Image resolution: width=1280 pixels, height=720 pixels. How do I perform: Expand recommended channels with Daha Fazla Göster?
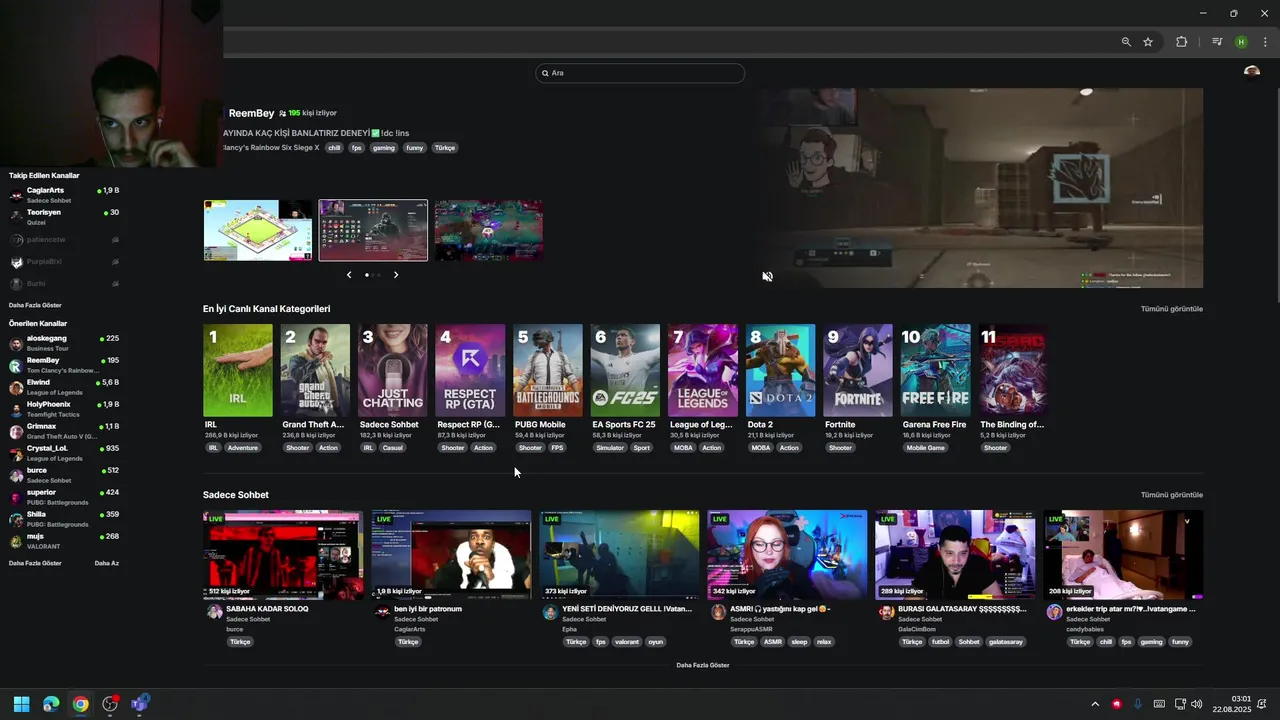(x=35, y=563)
